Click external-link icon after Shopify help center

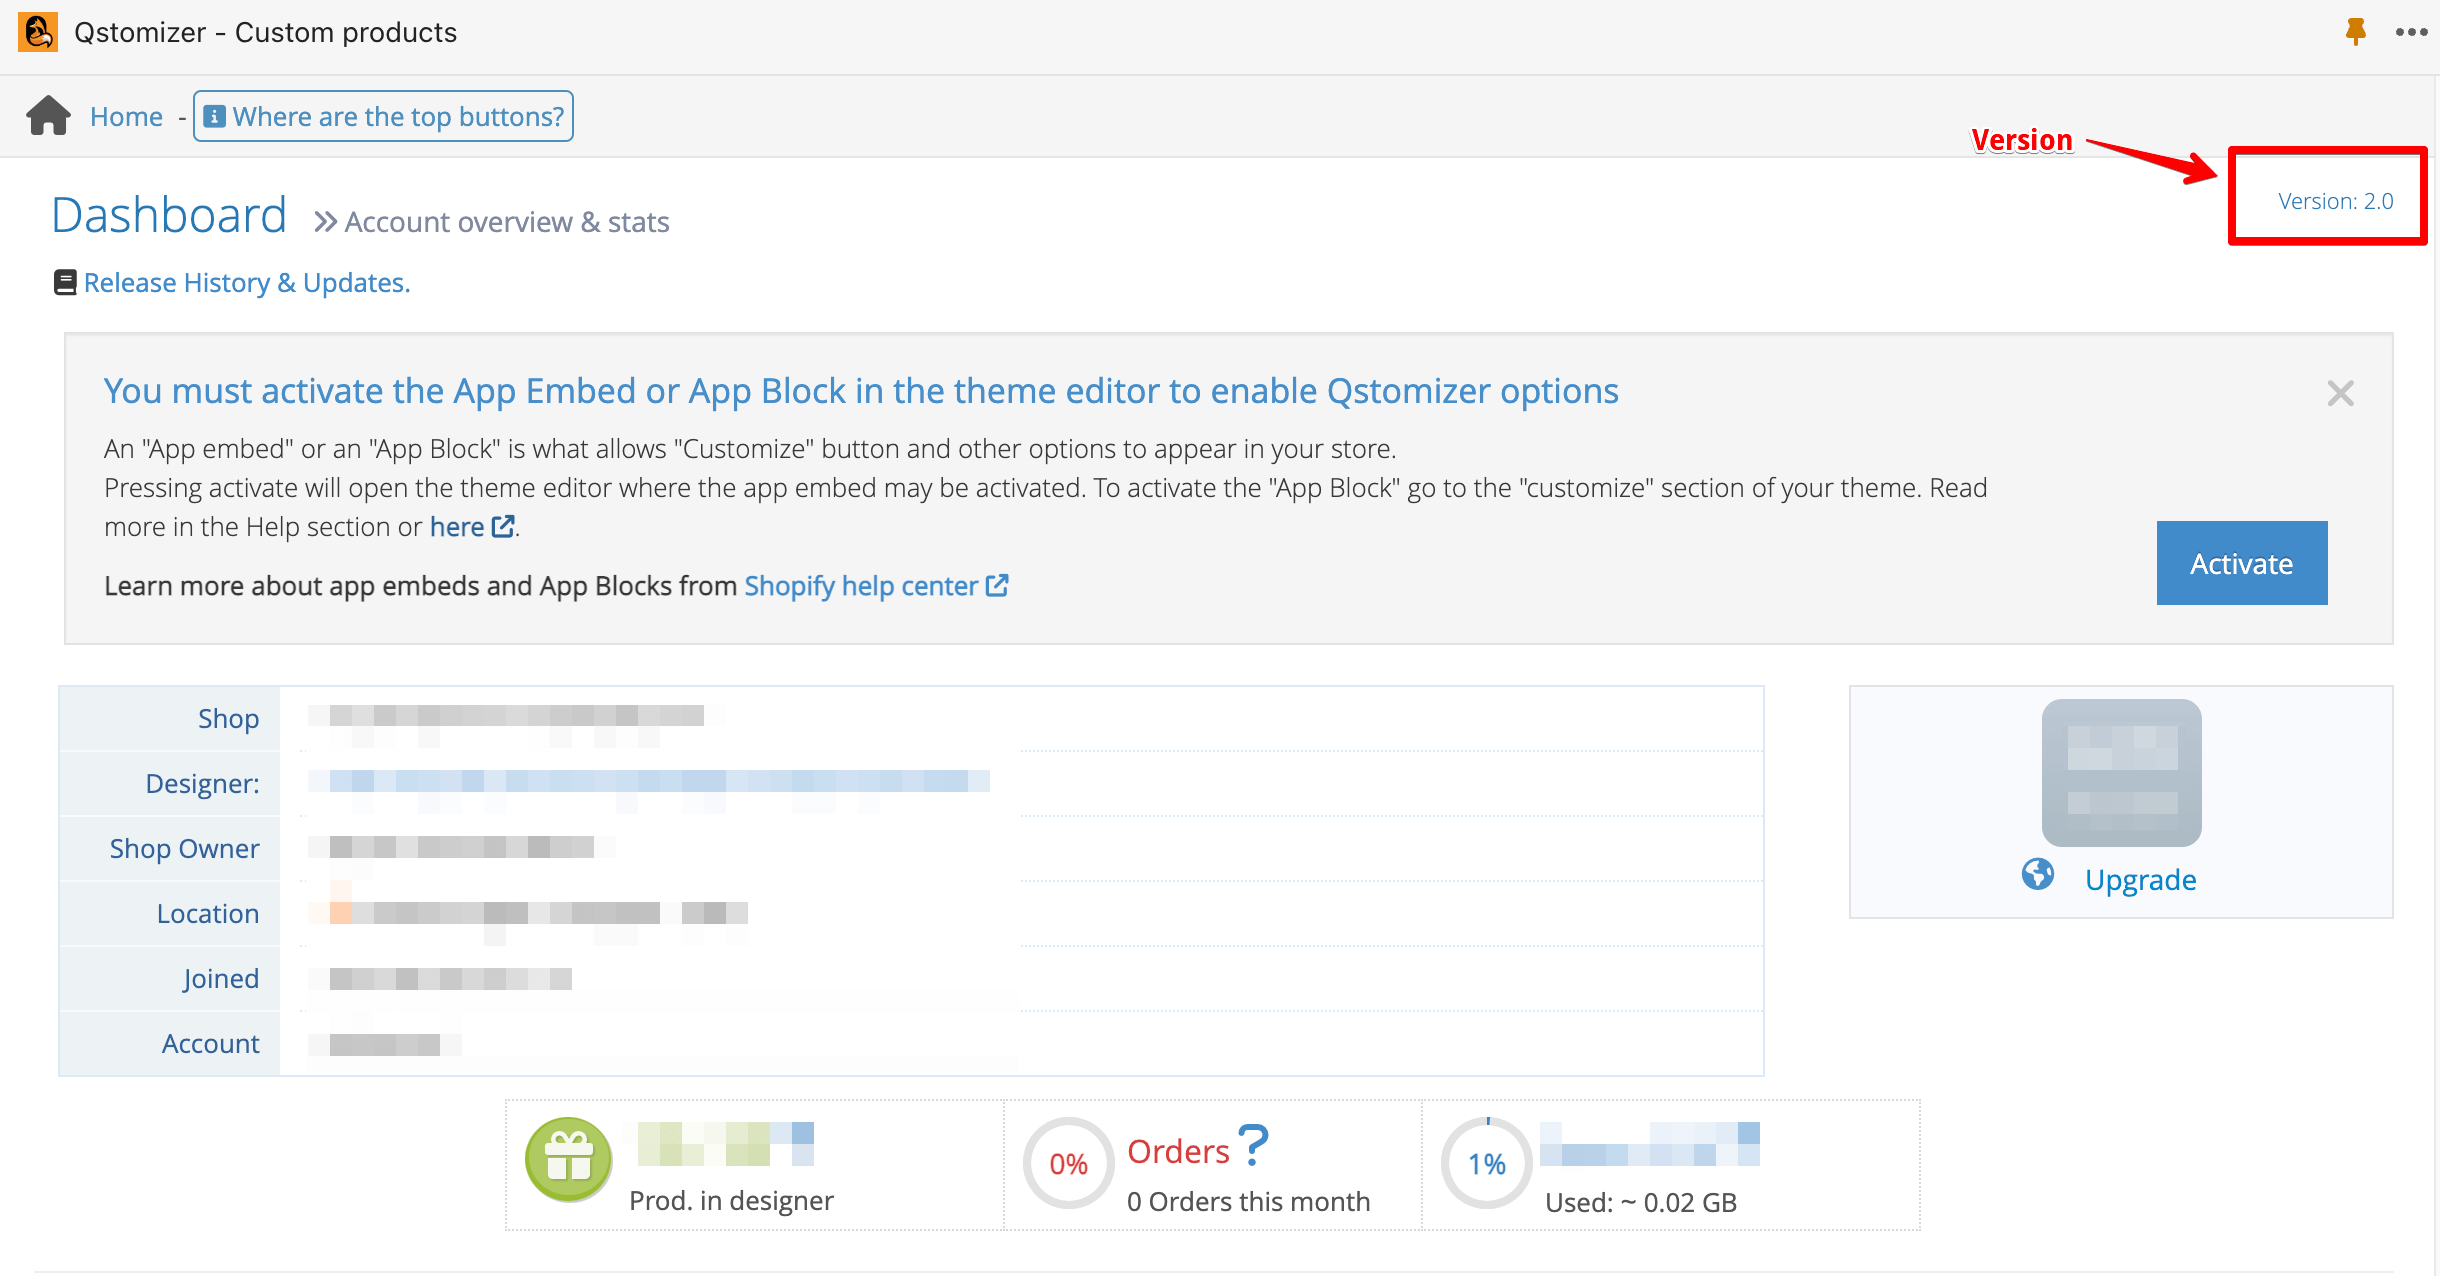(x=997, y=585)
